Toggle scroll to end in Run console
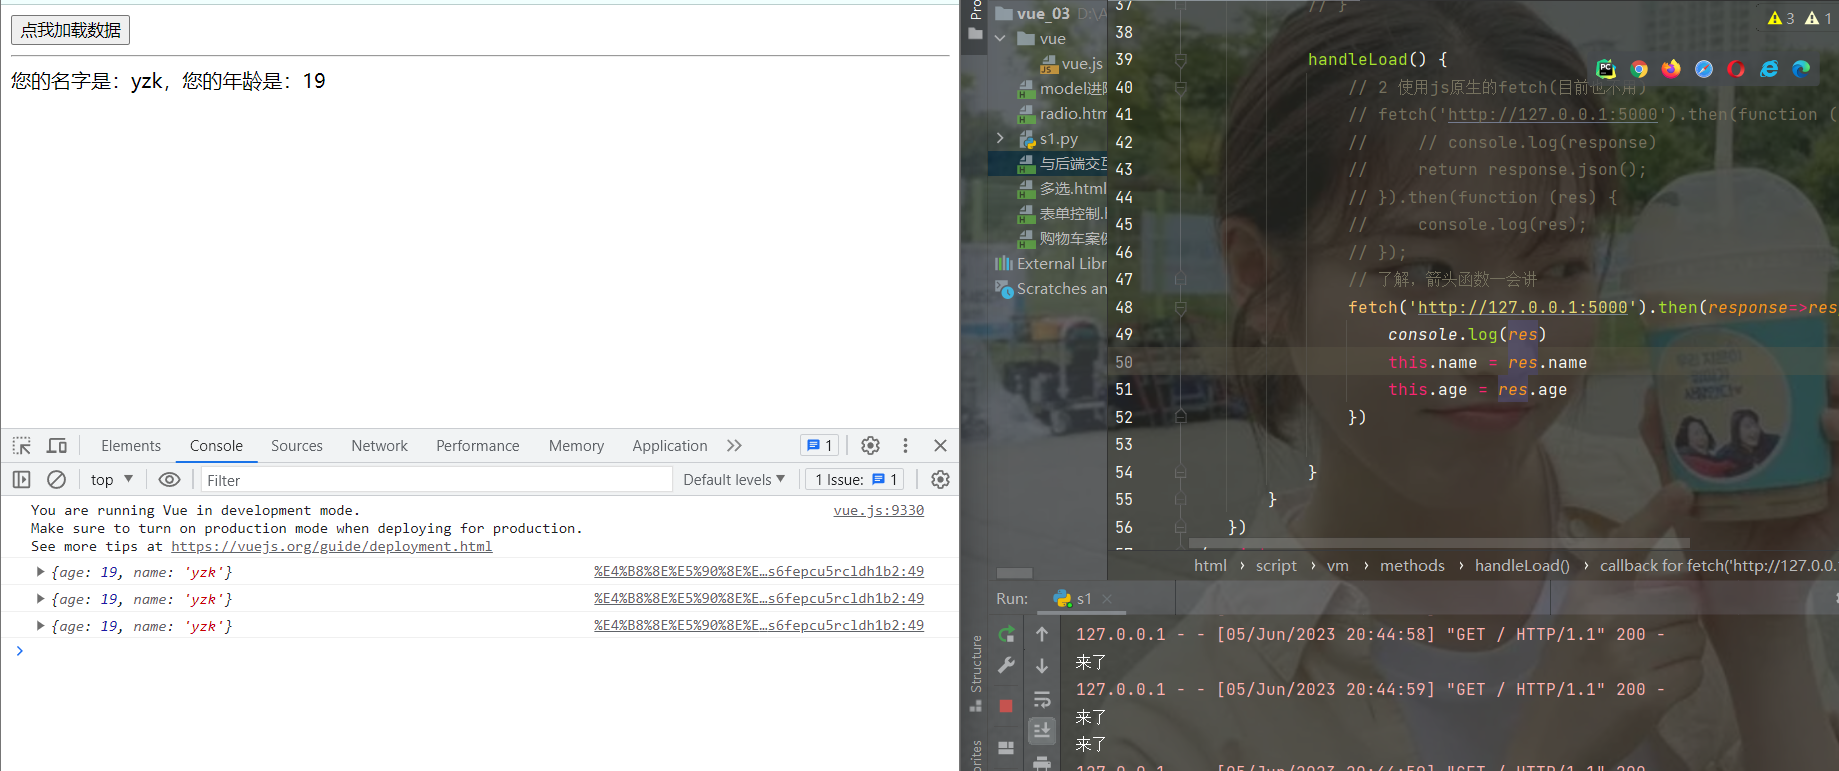 pos(1042,731)
